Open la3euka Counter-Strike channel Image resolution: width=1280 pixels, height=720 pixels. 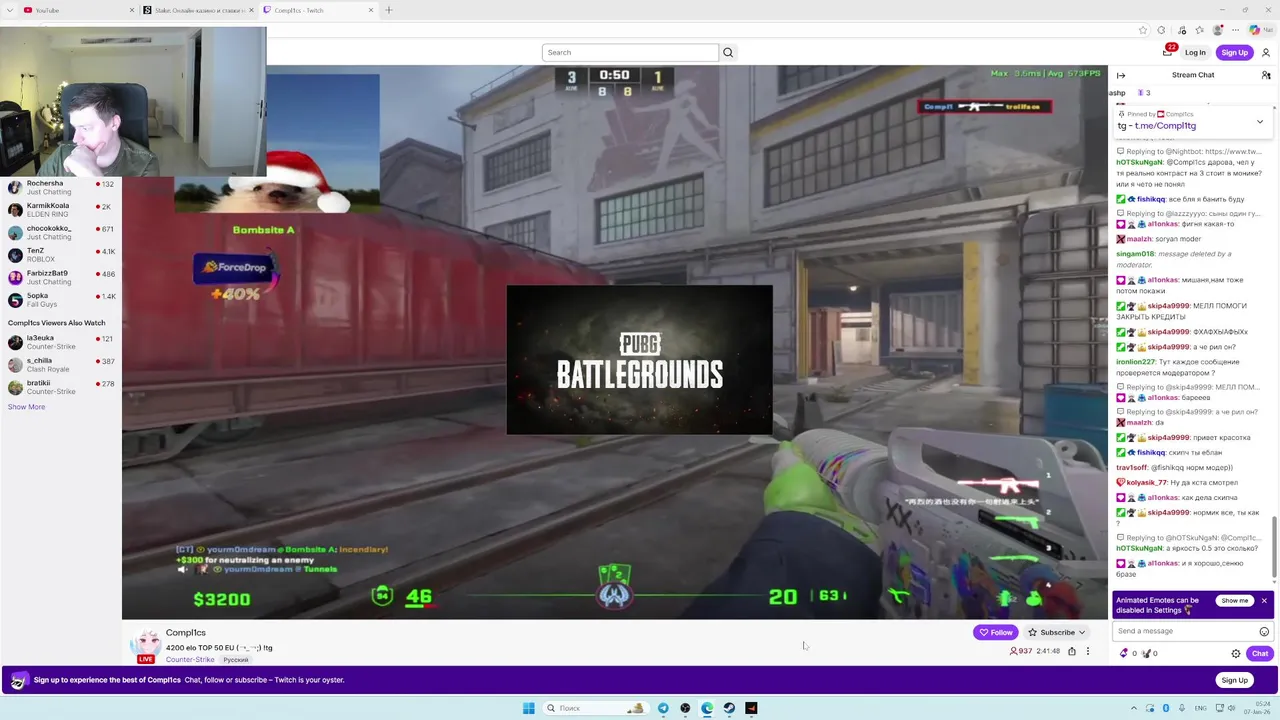61,343
